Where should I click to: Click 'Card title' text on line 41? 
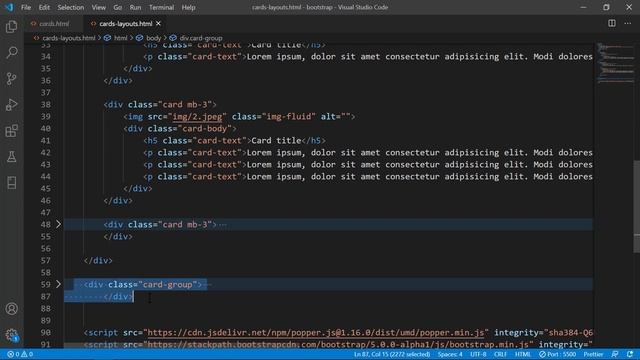[276, 140]
